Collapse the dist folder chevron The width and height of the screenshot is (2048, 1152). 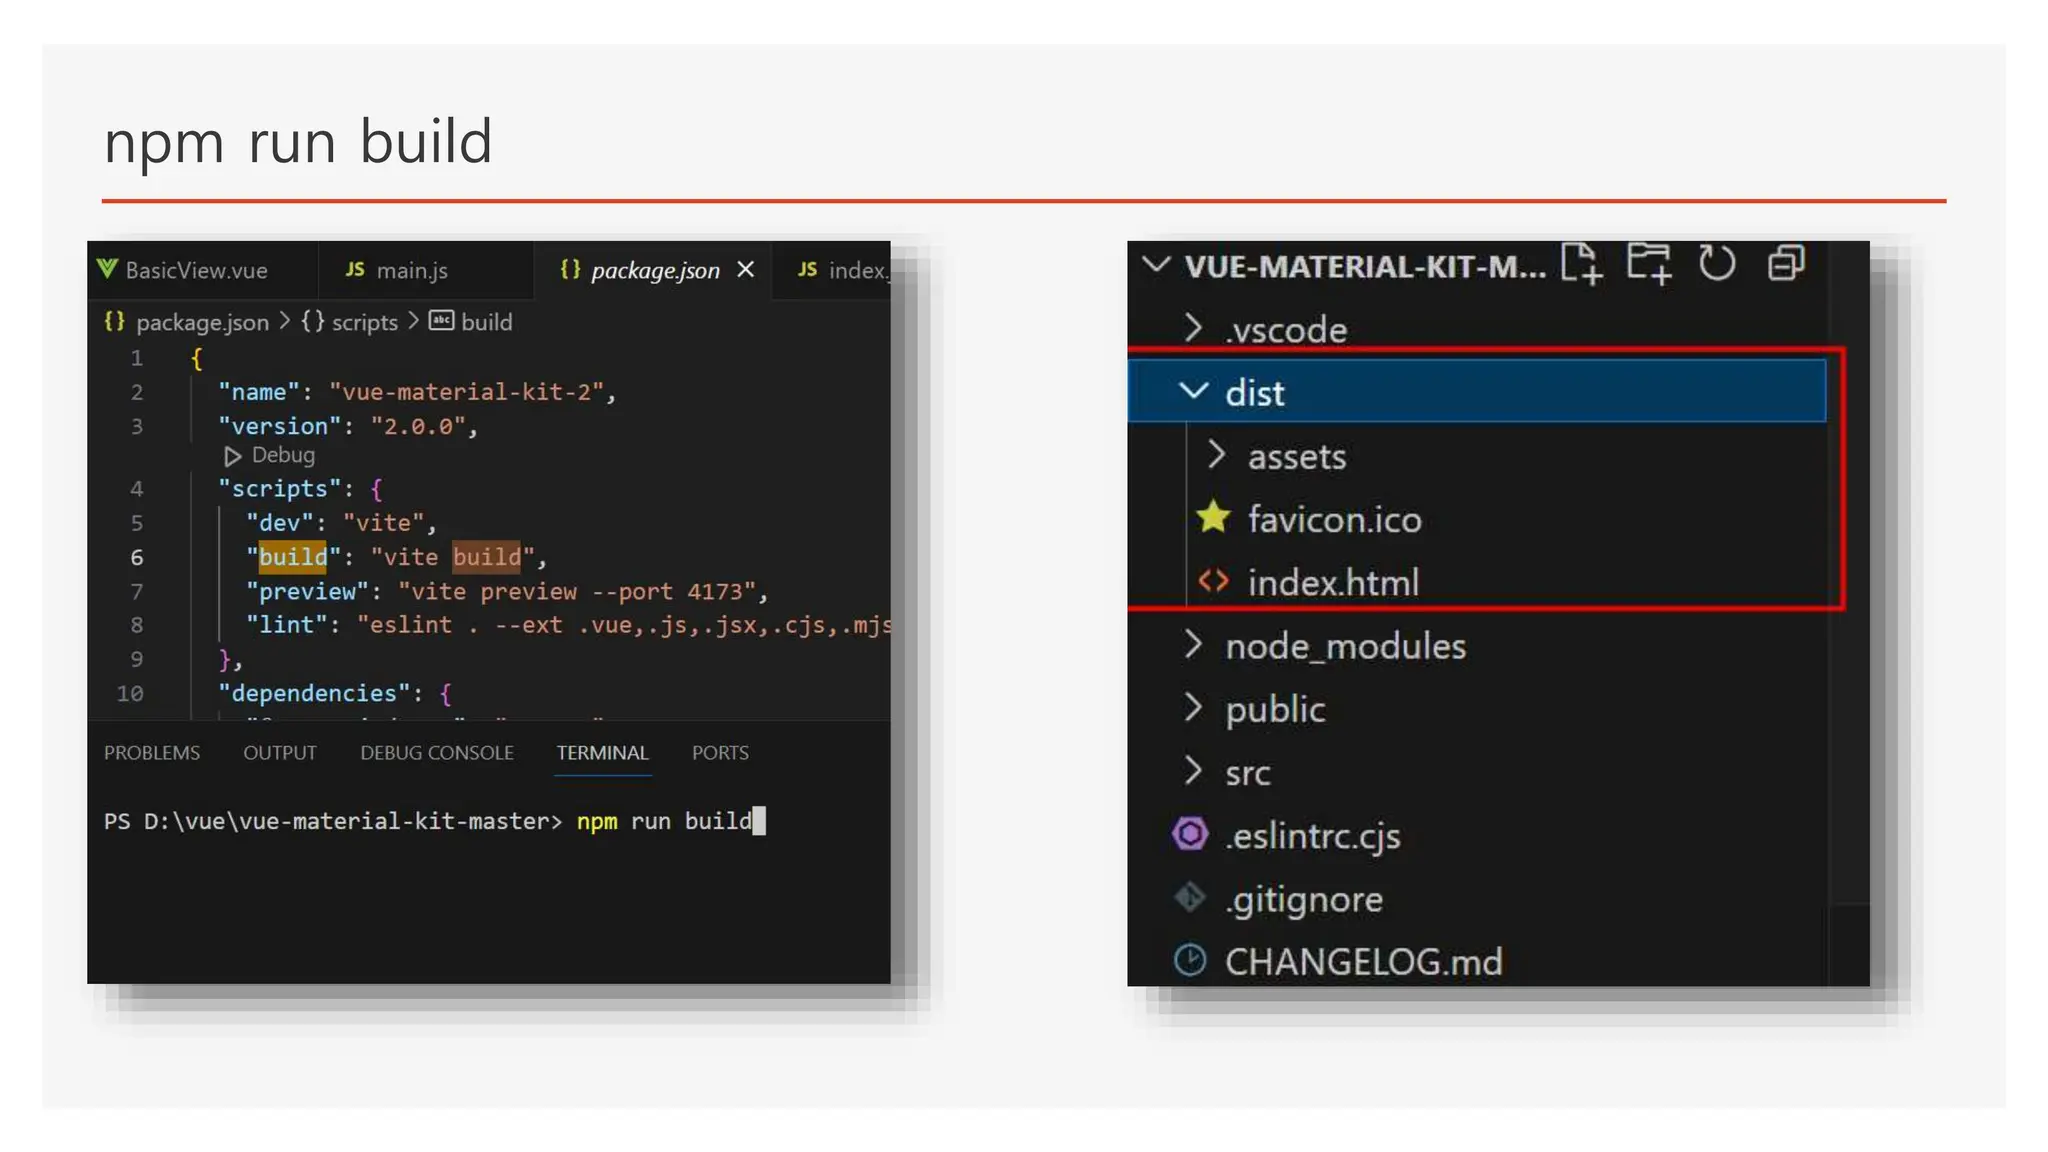pos(1194,391)
